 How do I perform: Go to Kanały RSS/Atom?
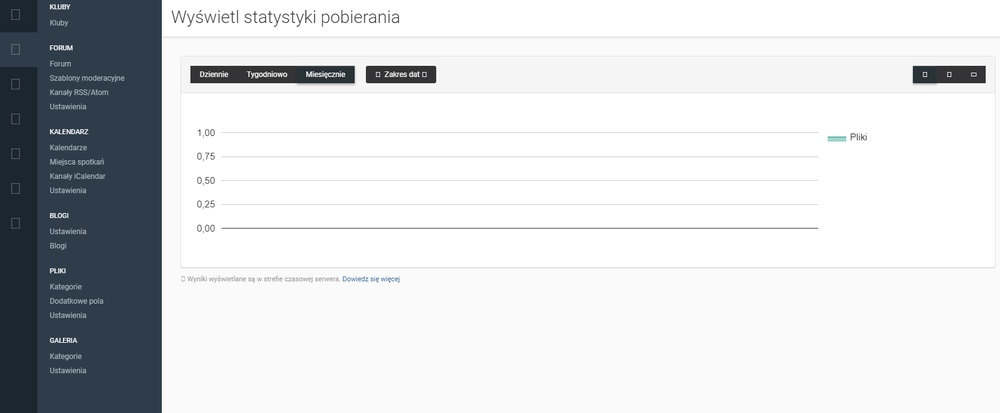pyautogui.click(x=77, y=92)
